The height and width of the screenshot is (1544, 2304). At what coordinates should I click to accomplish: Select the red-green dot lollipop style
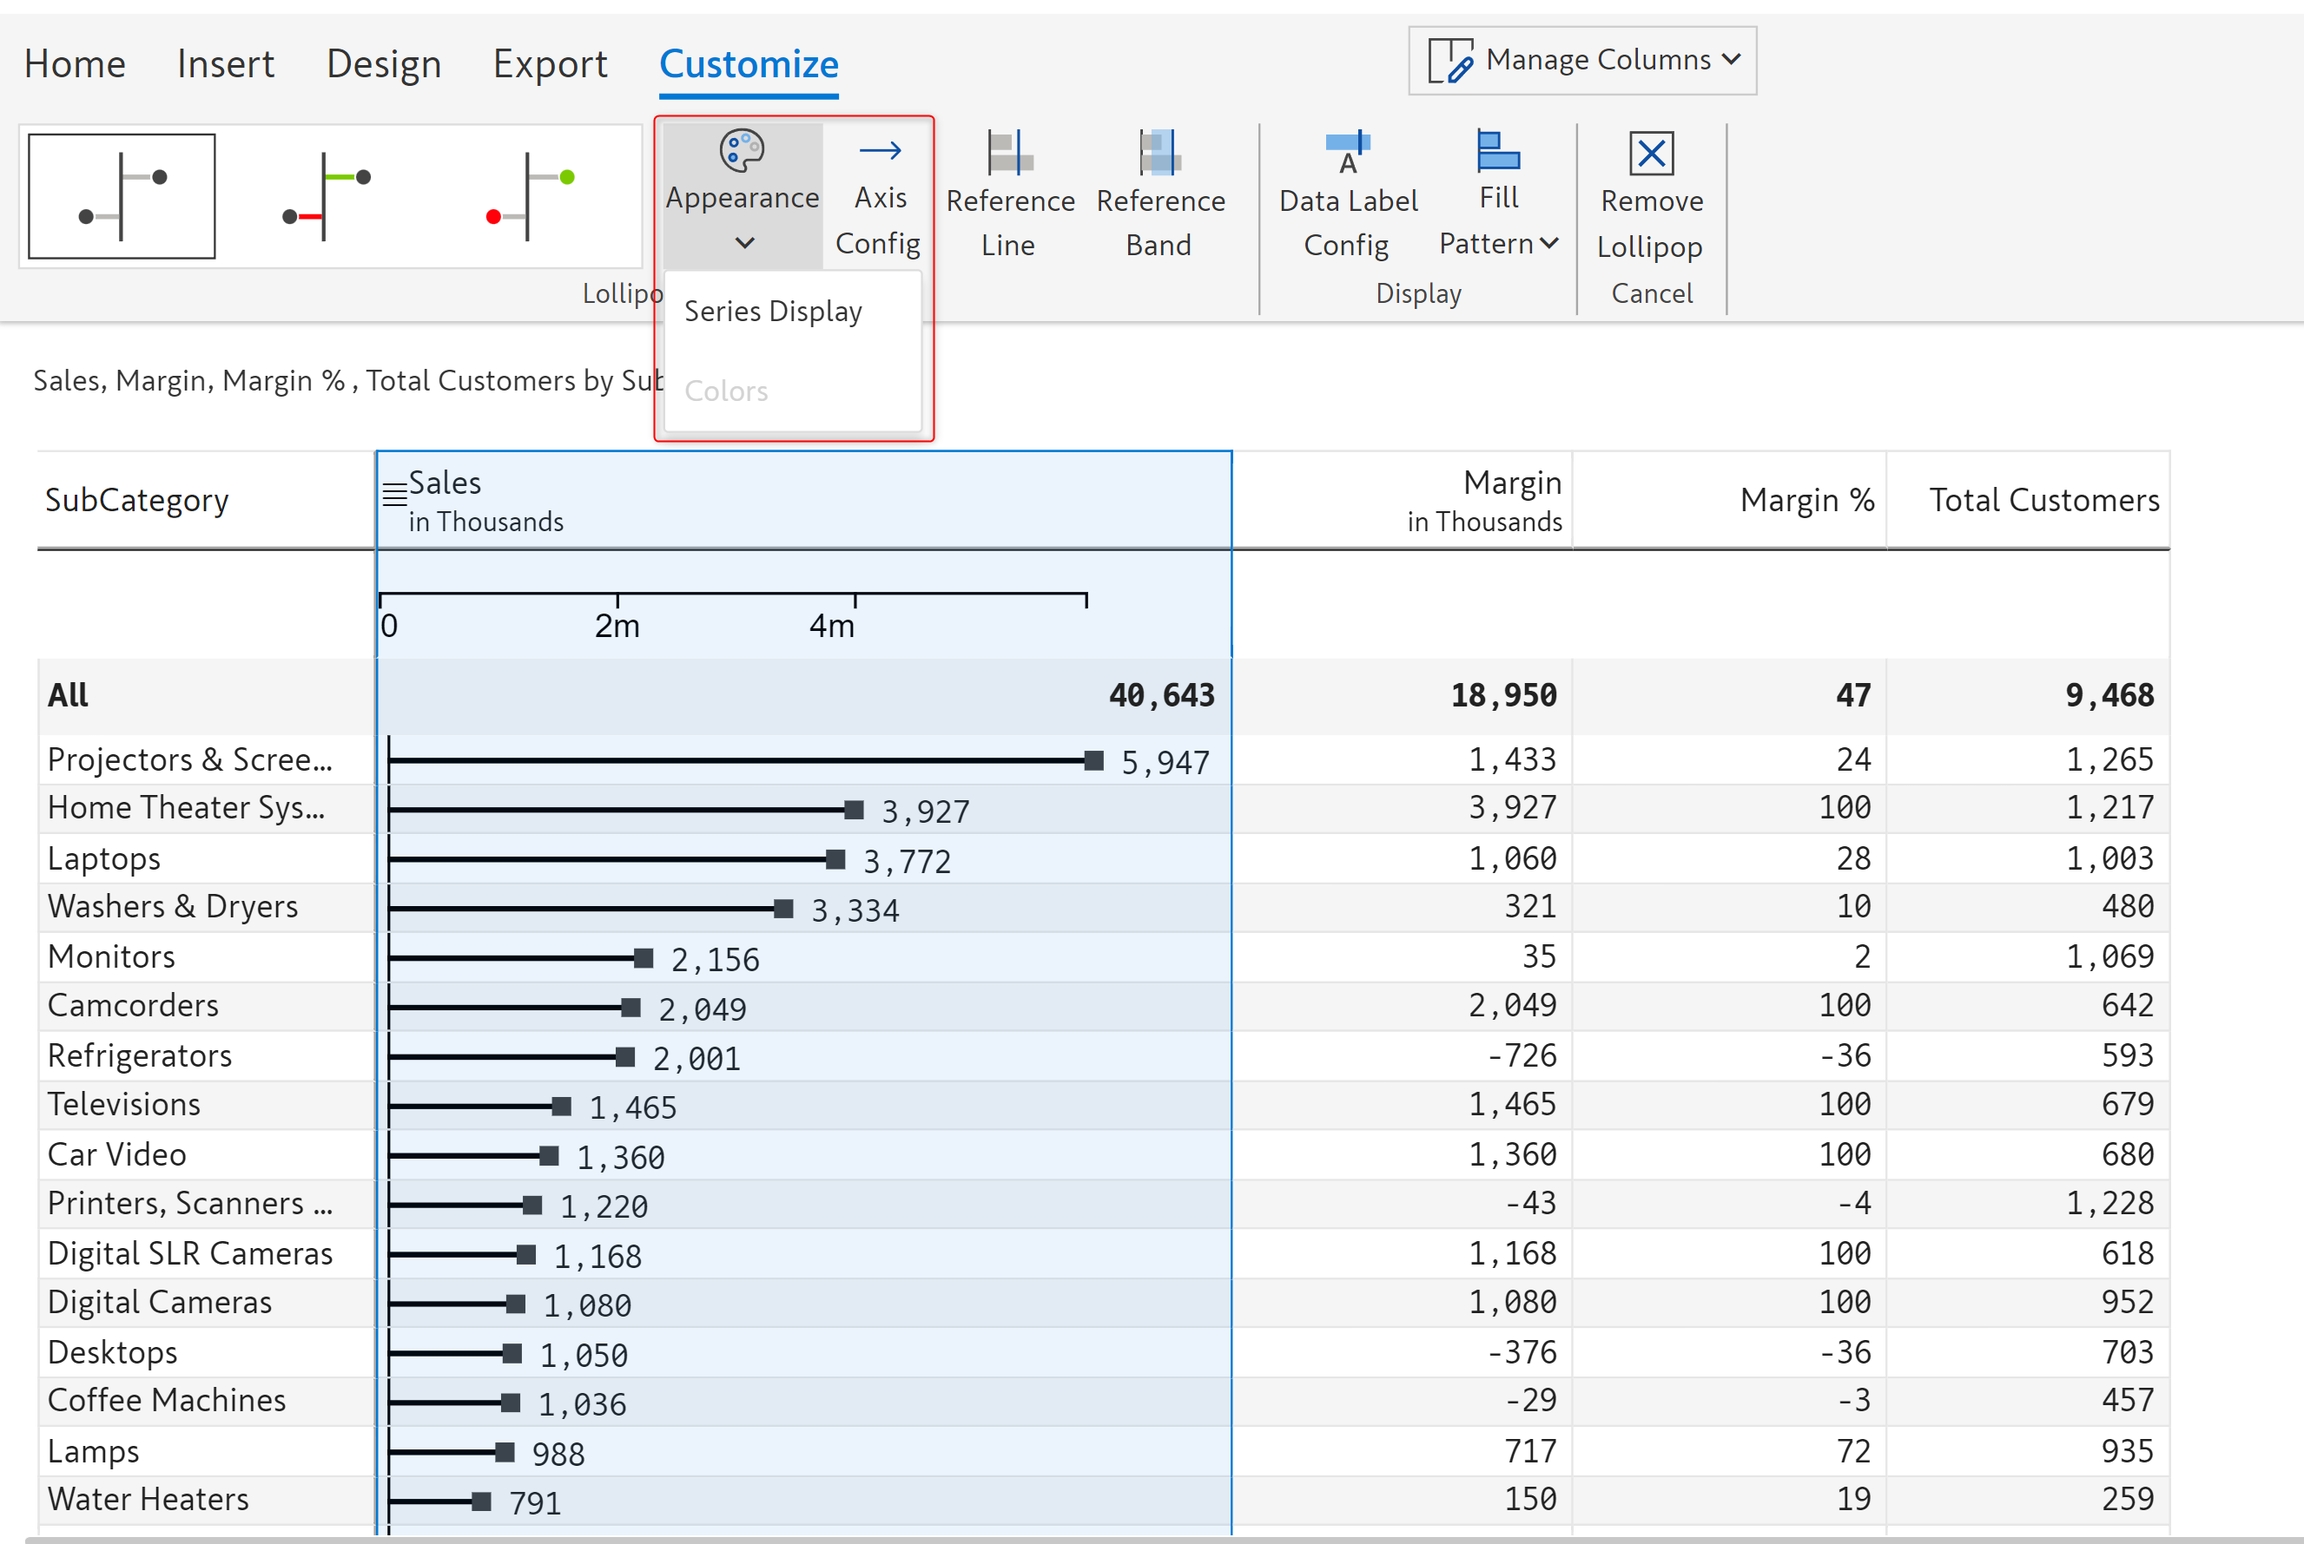point(530,196)
